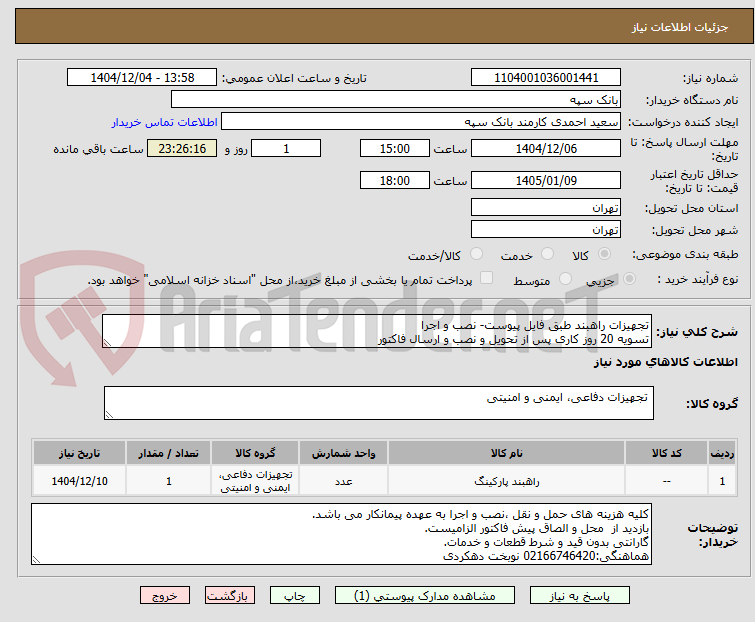The width and height of the screenshot is (755, 622).
Task: Click the 'گروه کالا' textarea
Action: pos(379,403)
